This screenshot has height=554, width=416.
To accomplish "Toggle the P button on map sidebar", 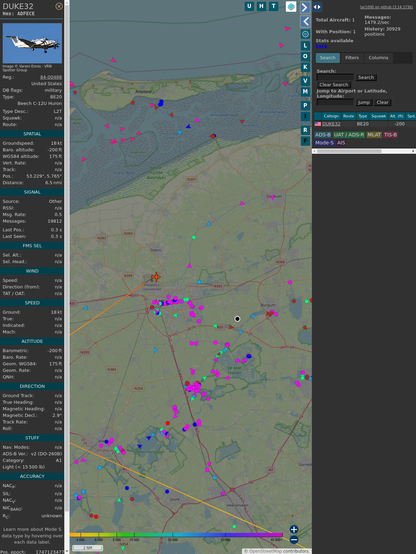I will [x=305, y=105].
